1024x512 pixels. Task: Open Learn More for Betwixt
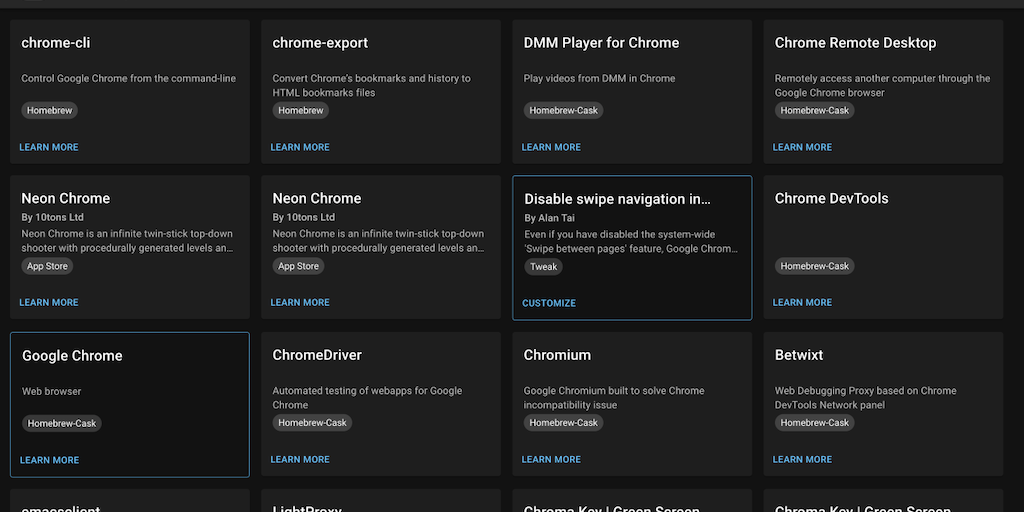tap(802, 459)
